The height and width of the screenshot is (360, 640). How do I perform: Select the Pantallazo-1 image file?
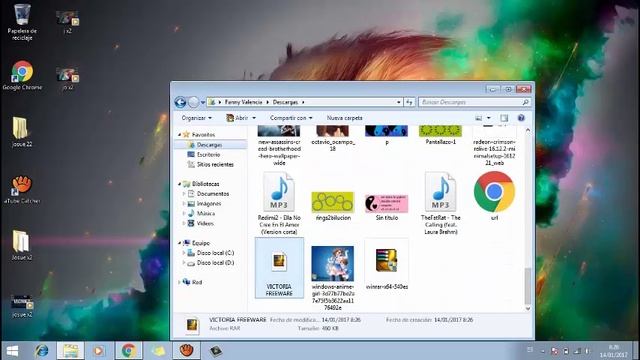pyautogui.click(x=440, y=136)
